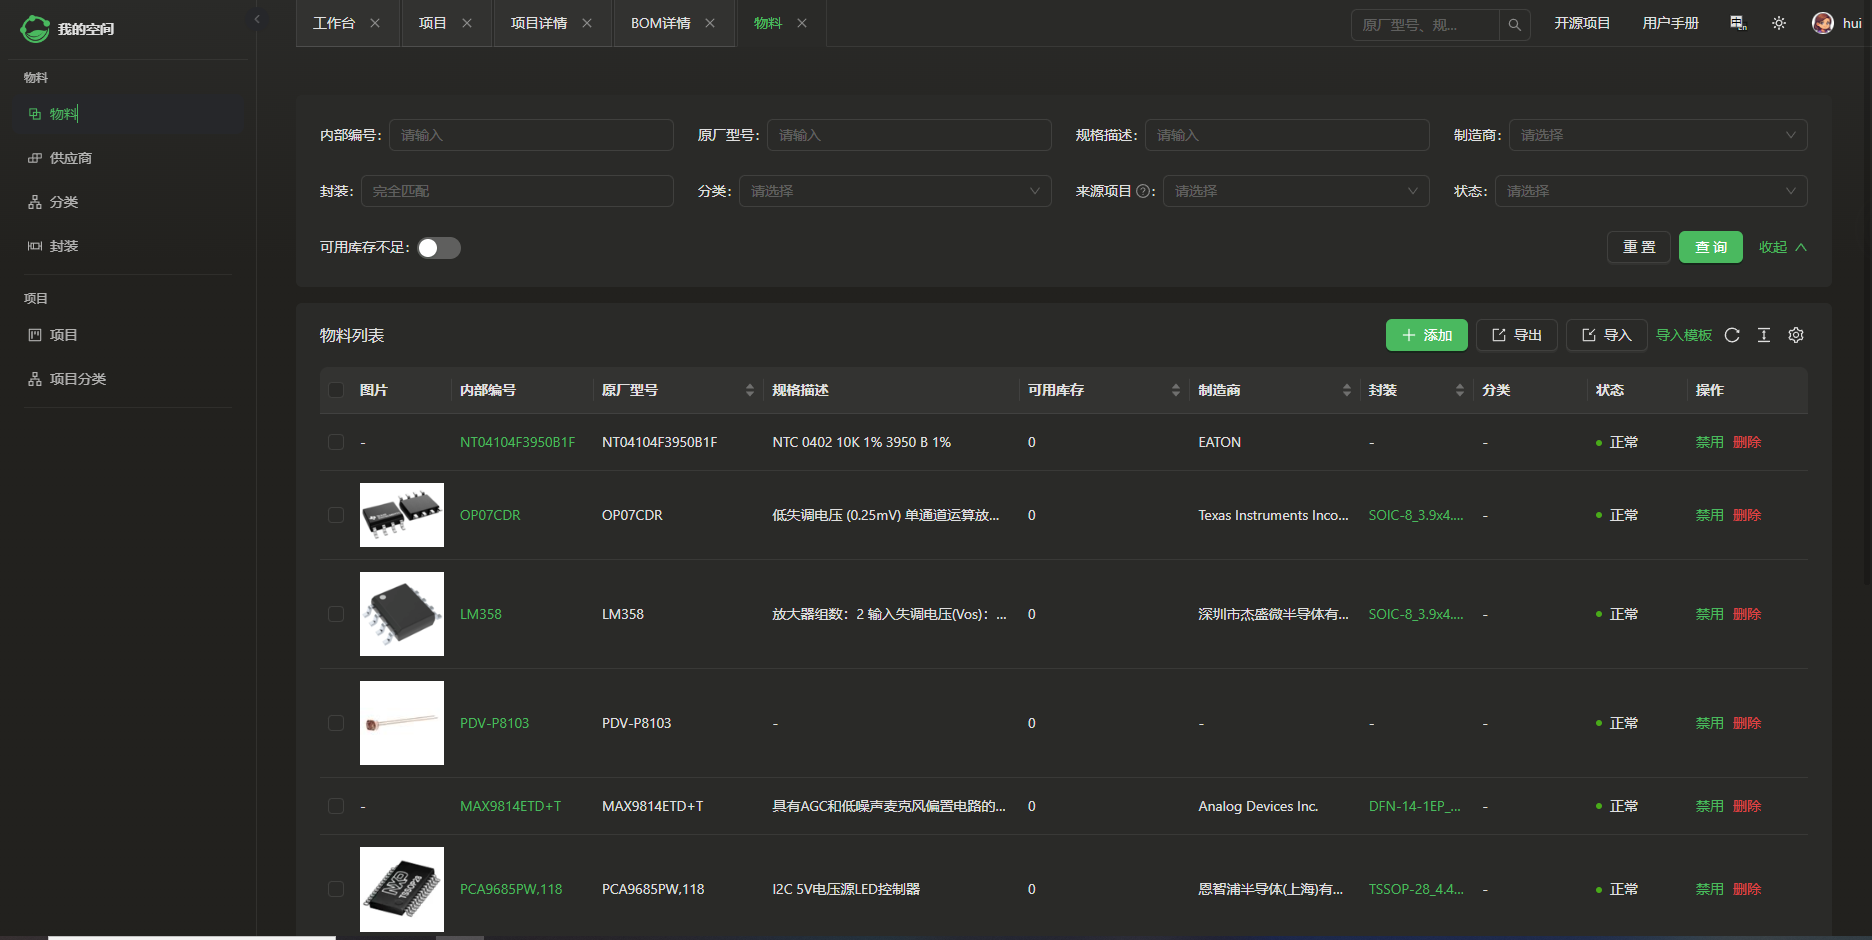Open the language switch icon in header
This screenshot has height=940, width=1872.
(1738, 23)
